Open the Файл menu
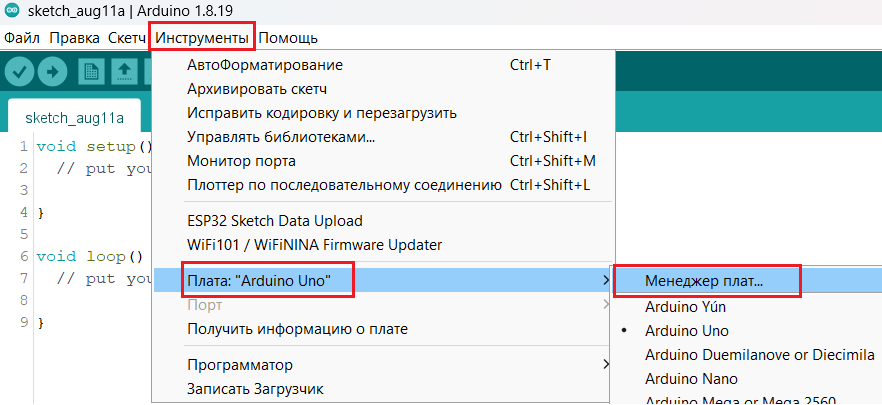Image resolution: width=882 pixels, height=405 pixels. pyautogui.click(x=22, y=38)
